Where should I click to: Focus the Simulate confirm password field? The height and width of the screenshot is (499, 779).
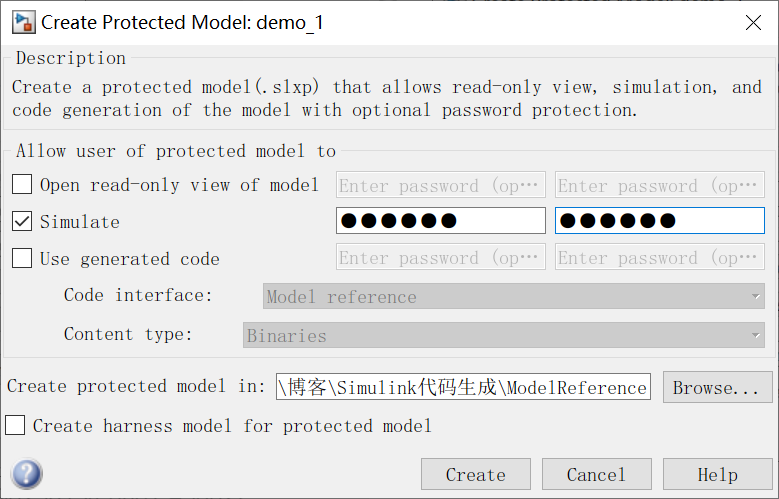tap(659, 221)
